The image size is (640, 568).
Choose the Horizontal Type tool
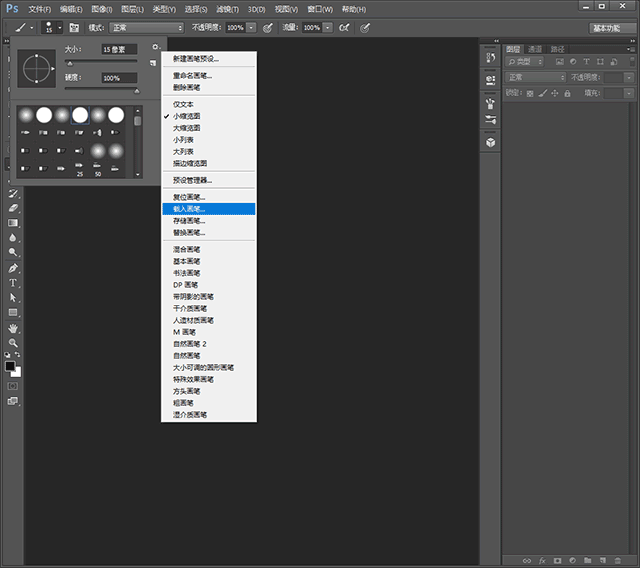(x=14, y=283)
